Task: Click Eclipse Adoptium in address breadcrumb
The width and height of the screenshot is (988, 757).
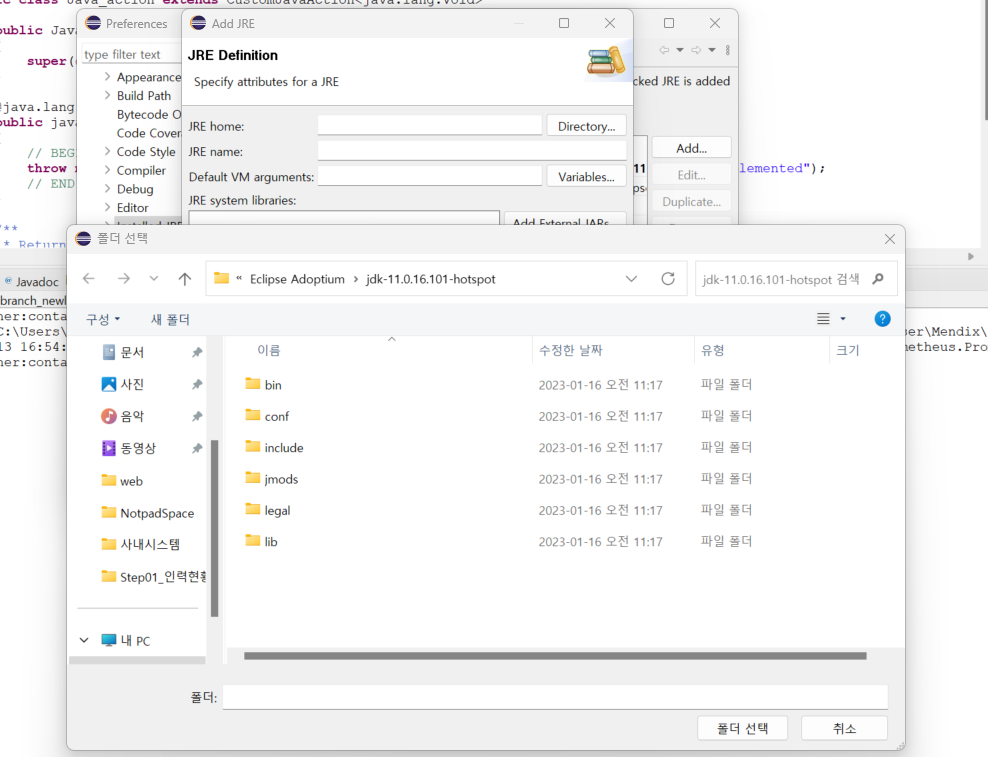Action: 297,279
